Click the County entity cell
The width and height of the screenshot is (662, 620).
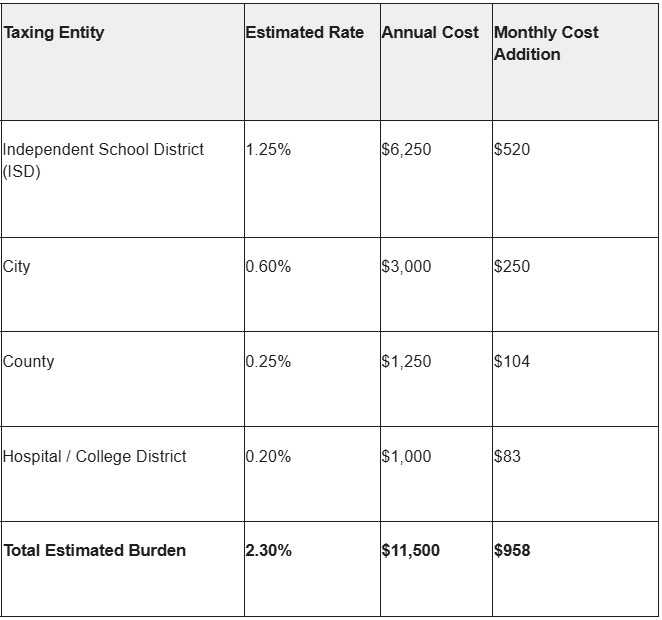[29, 362]
